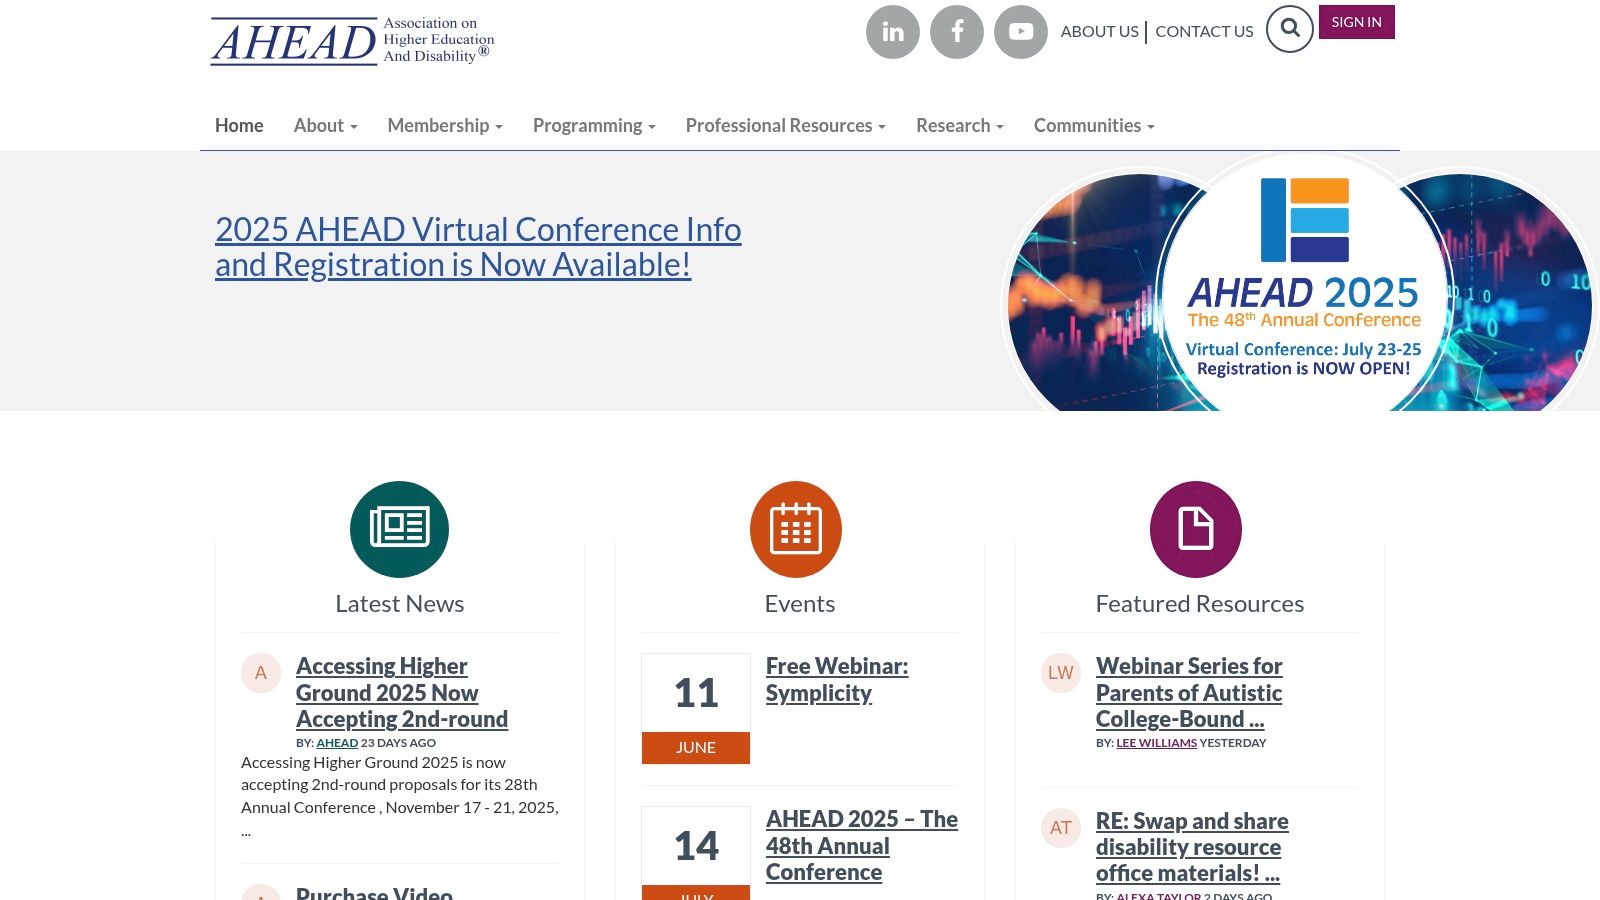
Task: Expand the Membership dropdown menu
Action: [445, 125]
